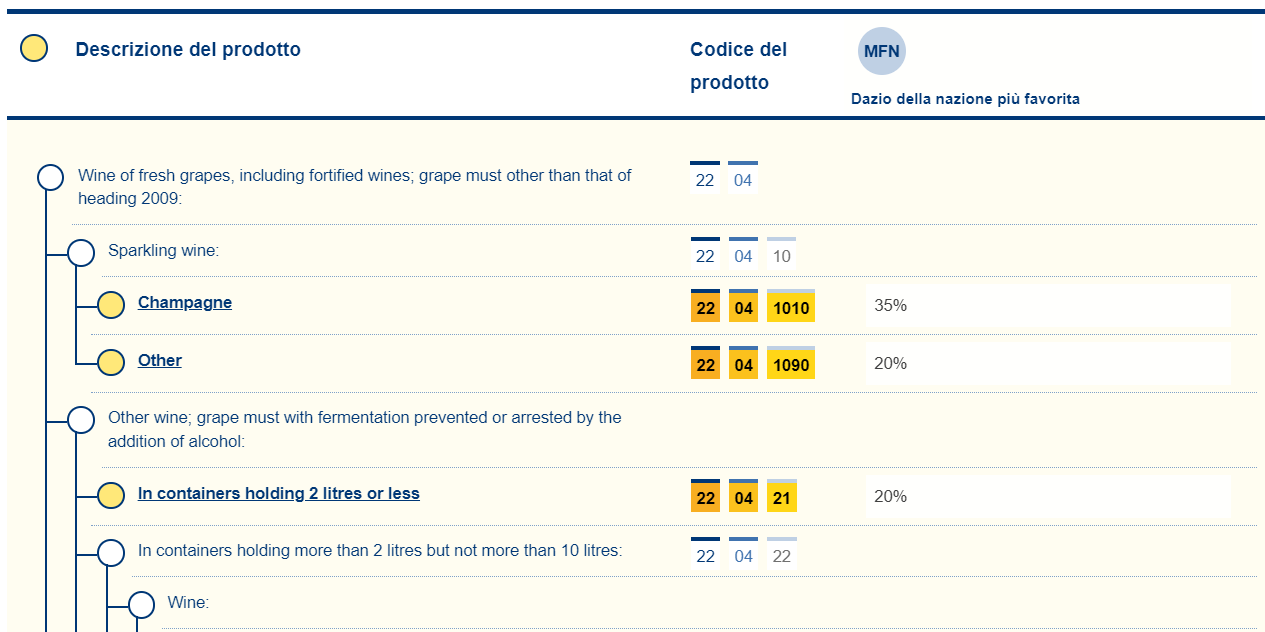Click the 1010 product code badge
Viewport: 1265px width, 632px height.
click(x=791, y=308)
